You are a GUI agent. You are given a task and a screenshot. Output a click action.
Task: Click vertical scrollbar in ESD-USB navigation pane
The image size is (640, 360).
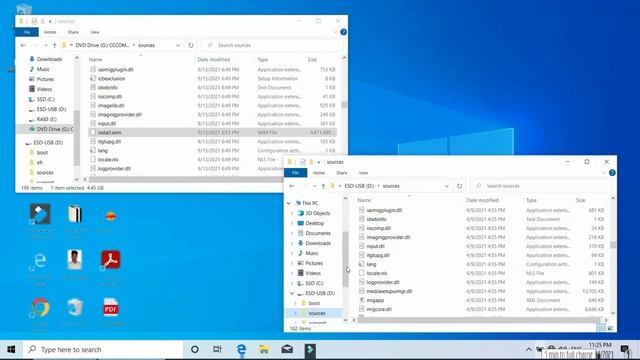tap(345, 259)
